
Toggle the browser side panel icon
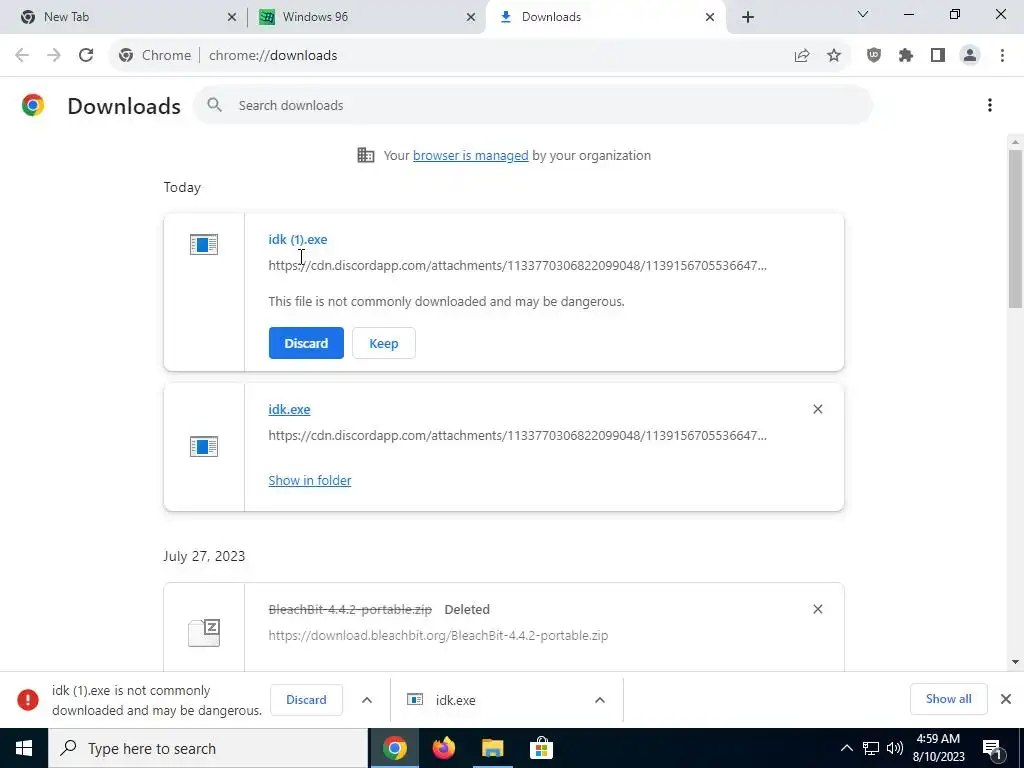[x=938, y=56]
